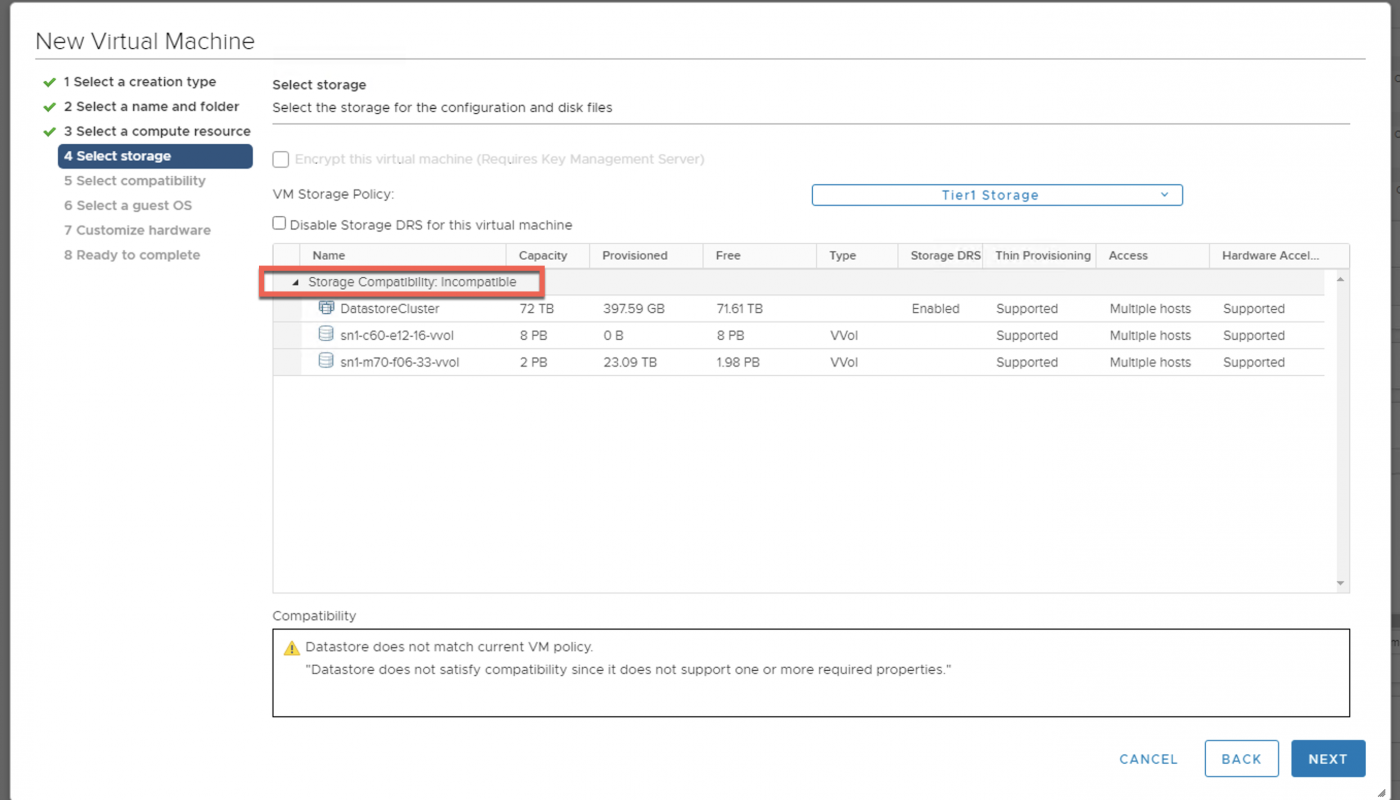Click the sn1-c60-e12-16-vvol datastore icon

click(326, 335)
